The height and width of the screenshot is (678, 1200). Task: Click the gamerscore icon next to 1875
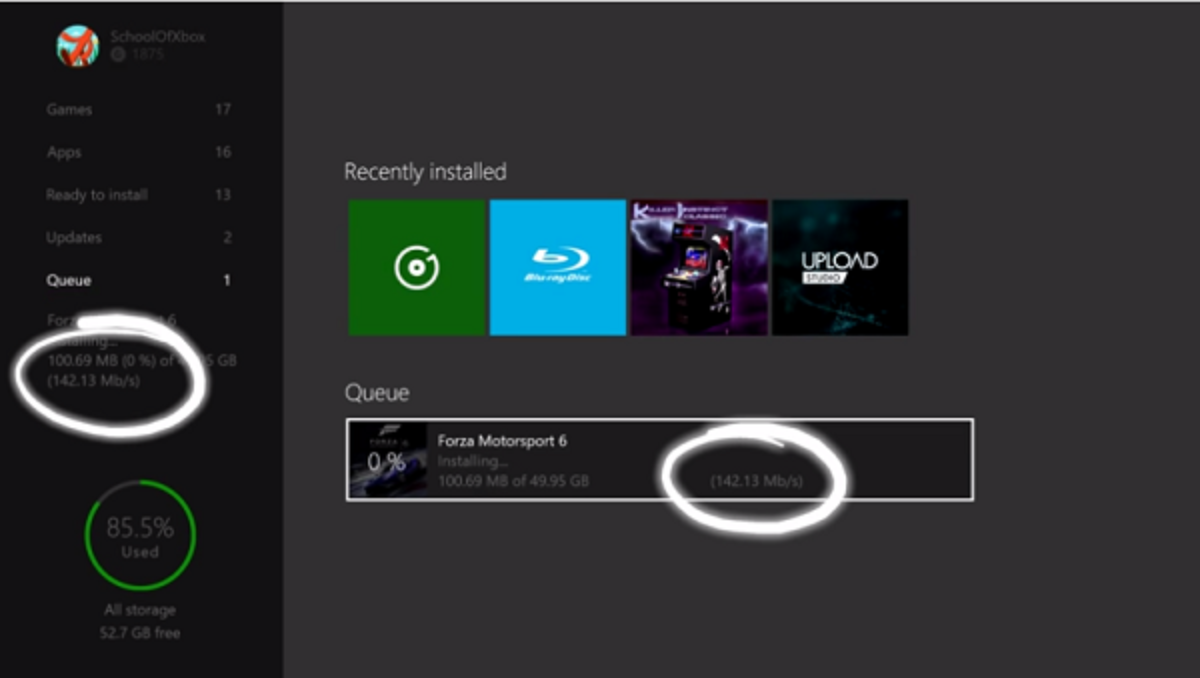tap(118, 55)
